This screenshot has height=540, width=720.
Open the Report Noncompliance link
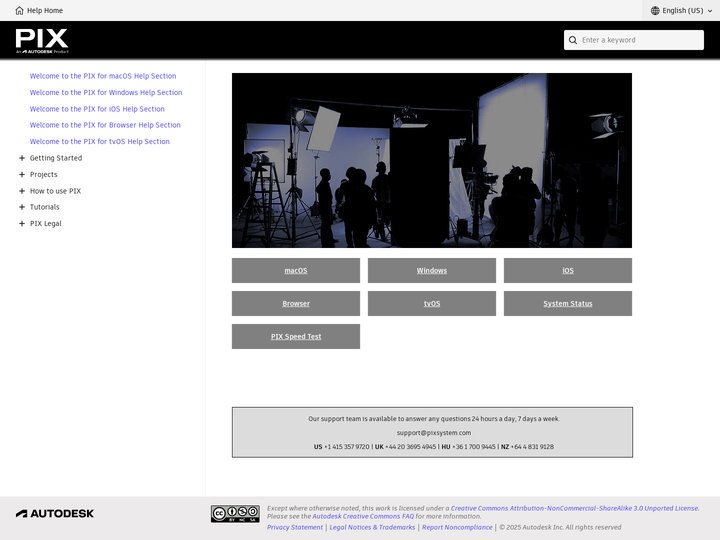click(x=457, y=527)
